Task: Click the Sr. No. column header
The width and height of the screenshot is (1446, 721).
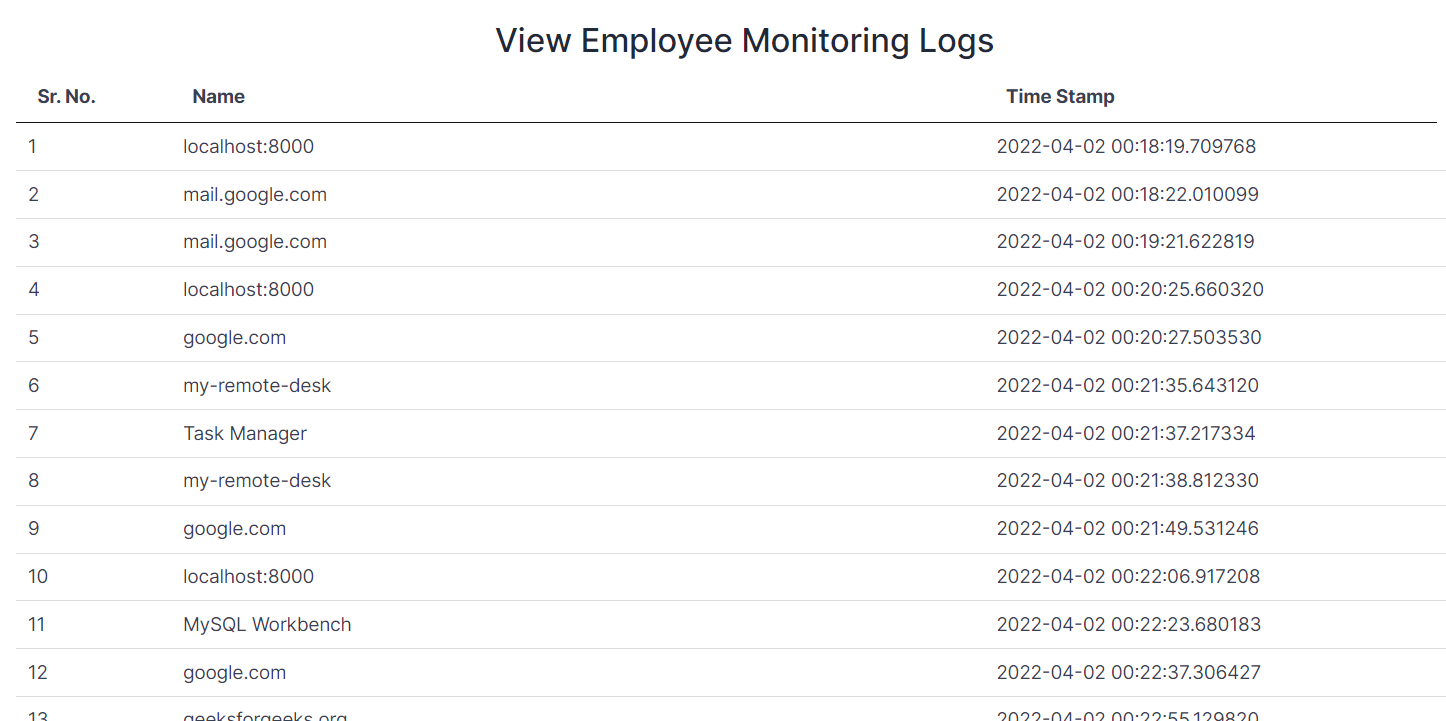Action: coord(67,97)
